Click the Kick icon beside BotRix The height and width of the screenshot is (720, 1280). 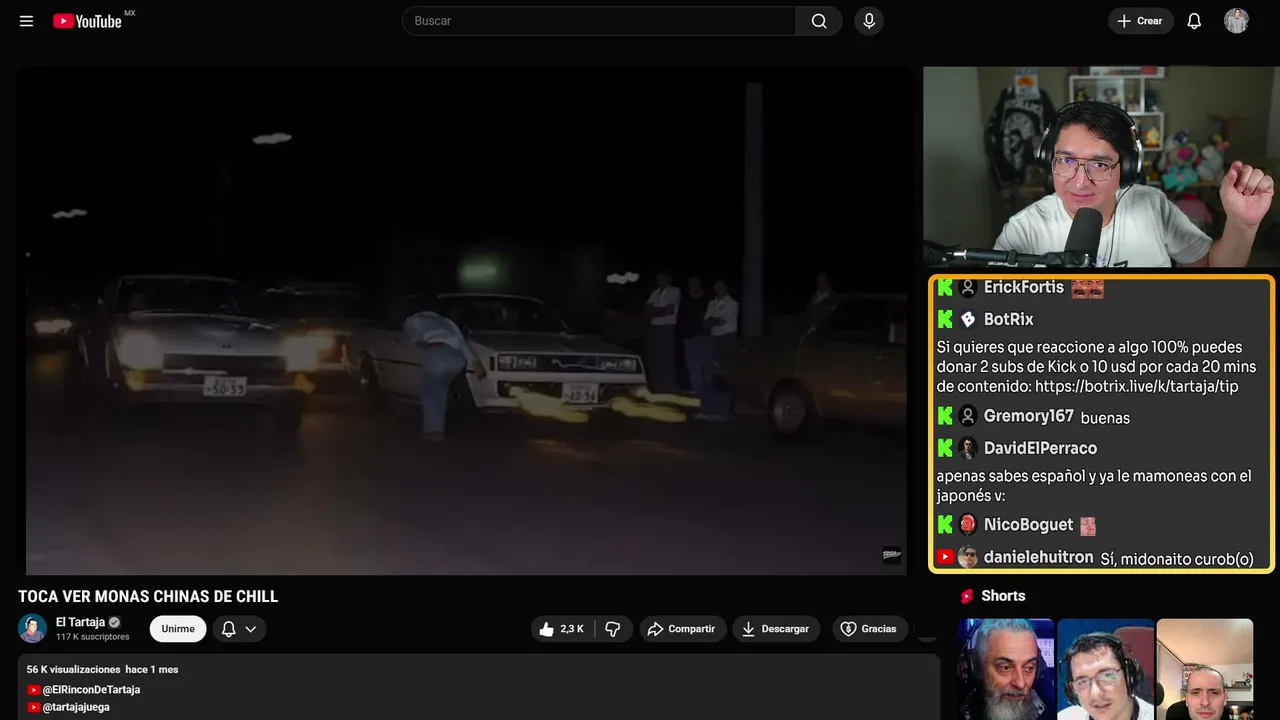(x=944, y=320)
